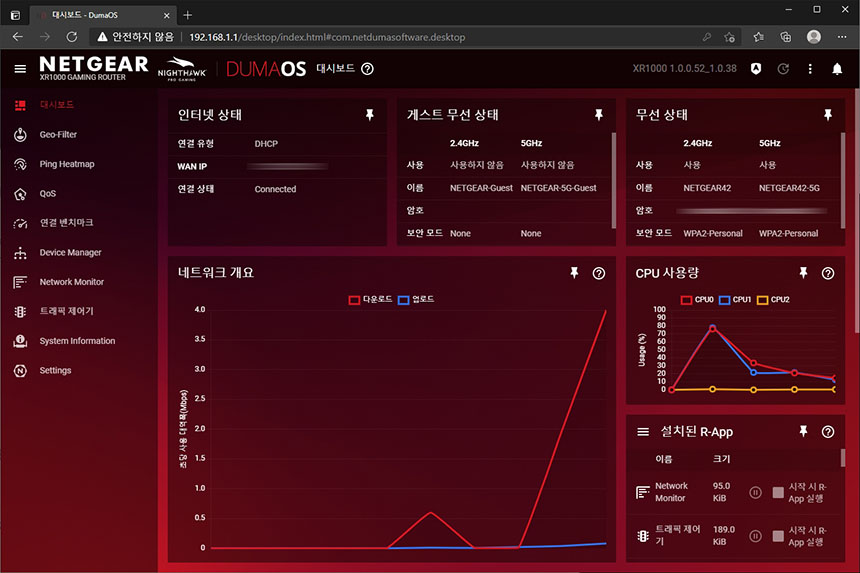Pin the 무선 상태 panel
Viewport: 860px width, 573px height.
click(x=828, y=115)
